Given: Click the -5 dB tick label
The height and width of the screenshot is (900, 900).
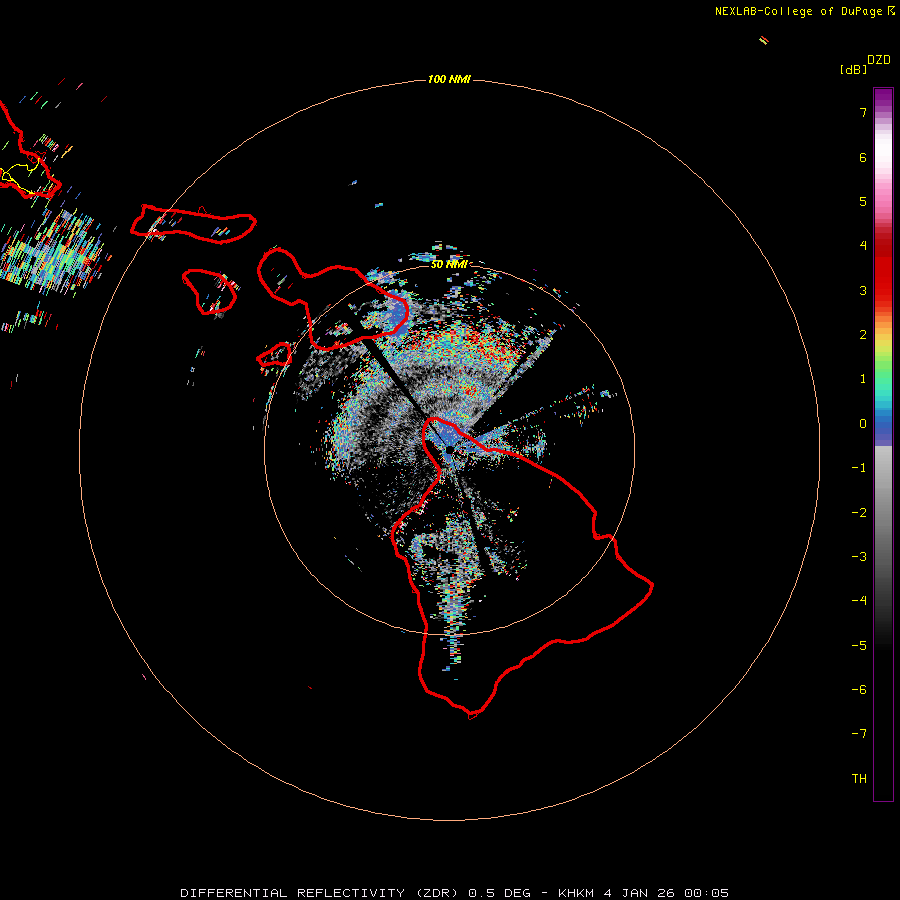Looking at the screenshot, I should tap(859, 646).
